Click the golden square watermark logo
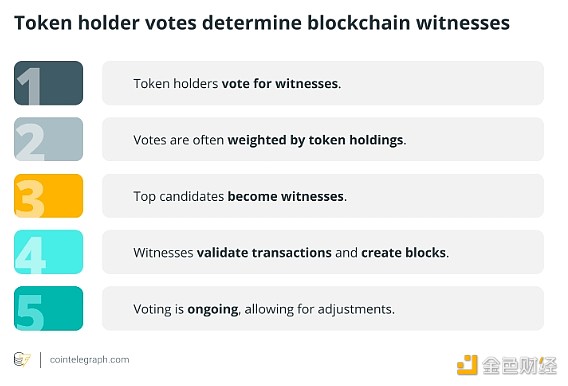 click(467, 365)
